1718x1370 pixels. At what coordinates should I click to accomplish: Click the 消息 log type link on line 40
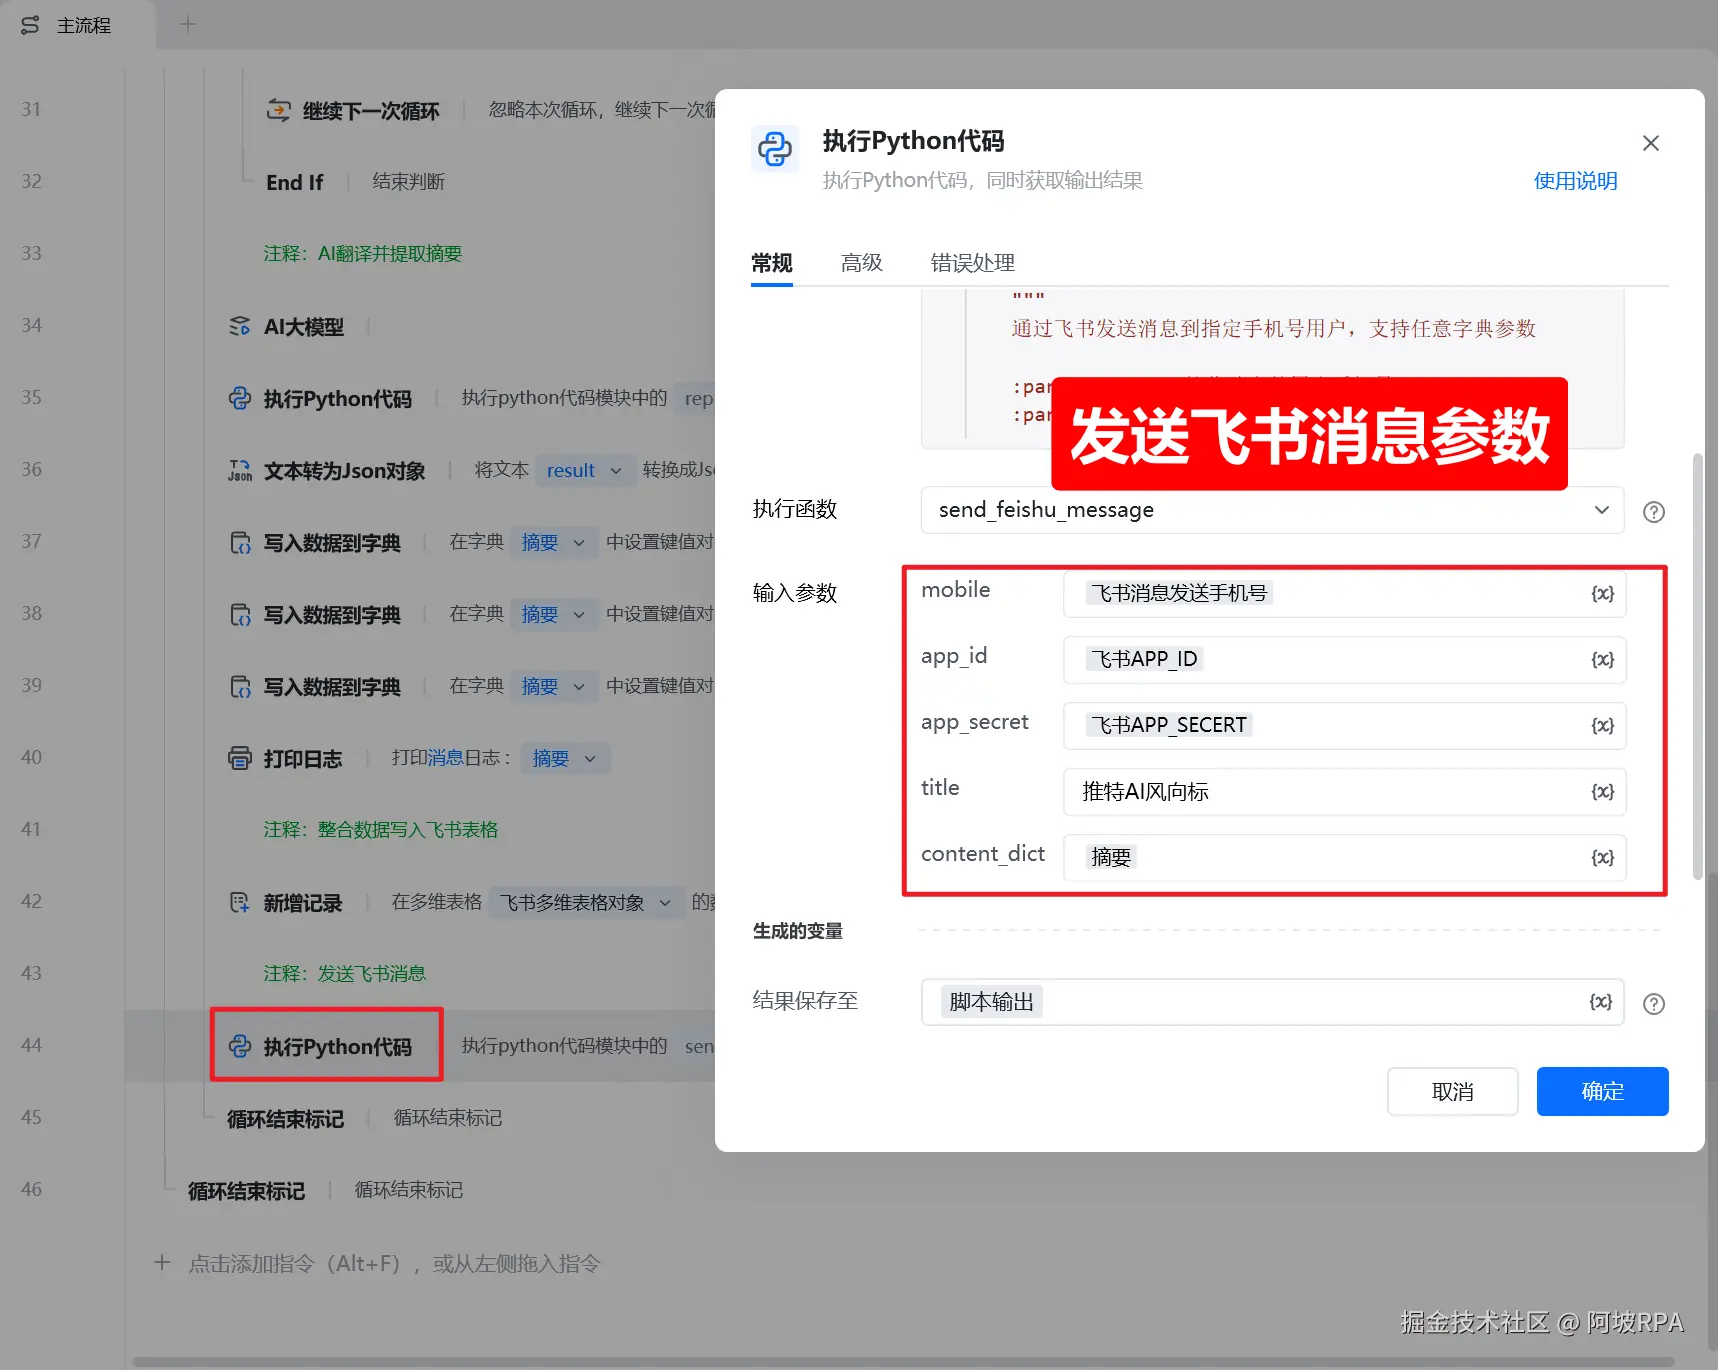(445, 758)
